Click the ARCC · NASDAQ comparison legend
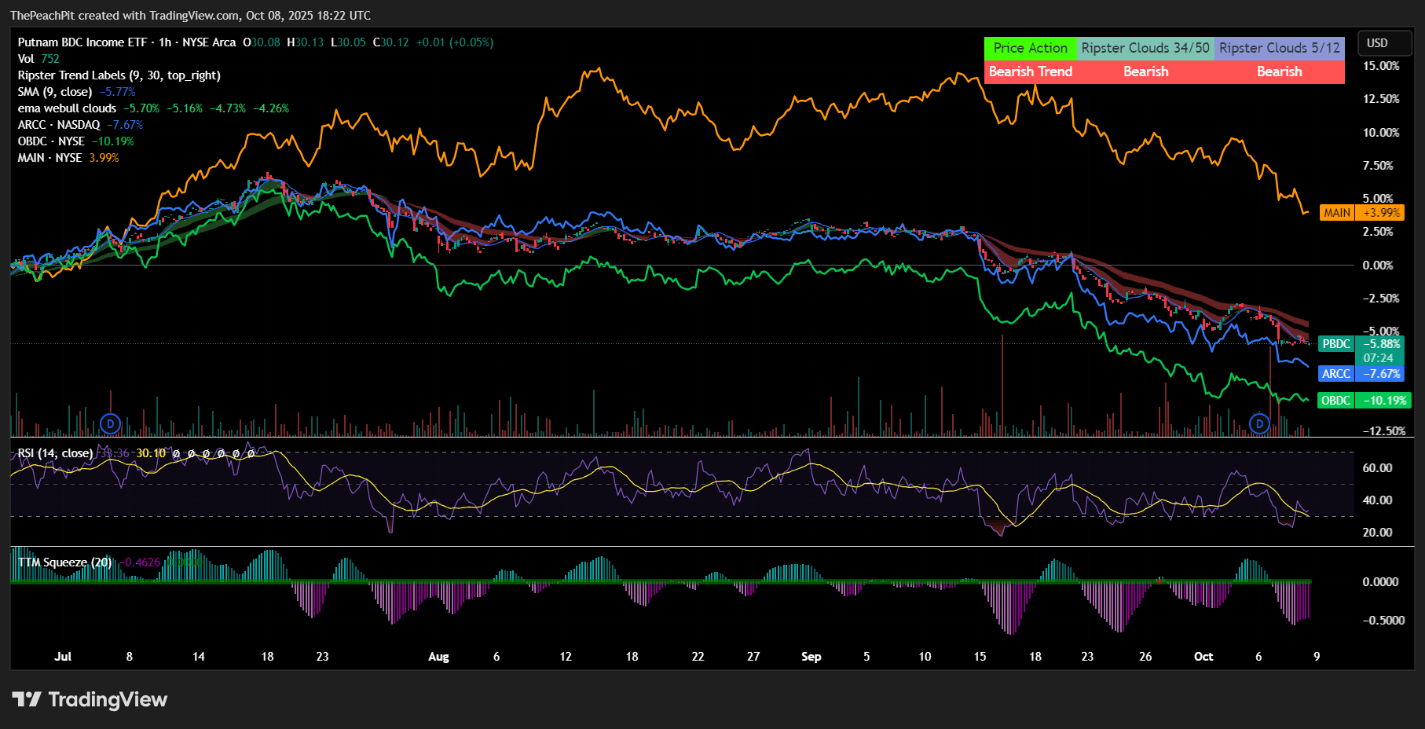 [59, 124]
